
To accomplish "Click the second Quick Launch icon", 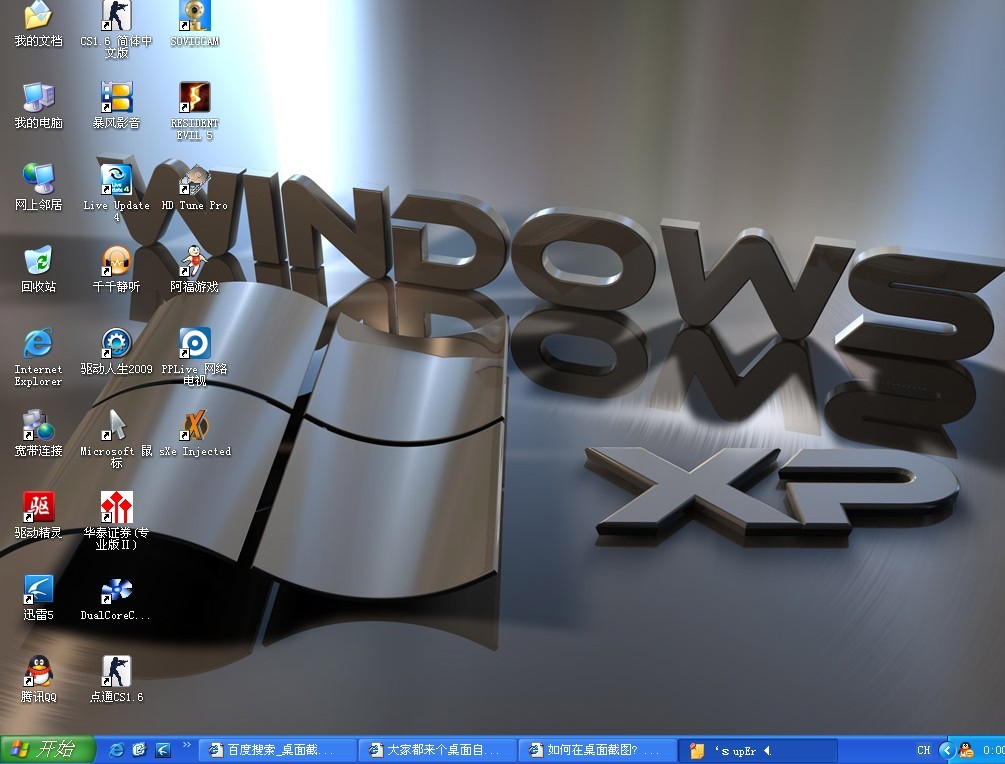I will point(140,749).
